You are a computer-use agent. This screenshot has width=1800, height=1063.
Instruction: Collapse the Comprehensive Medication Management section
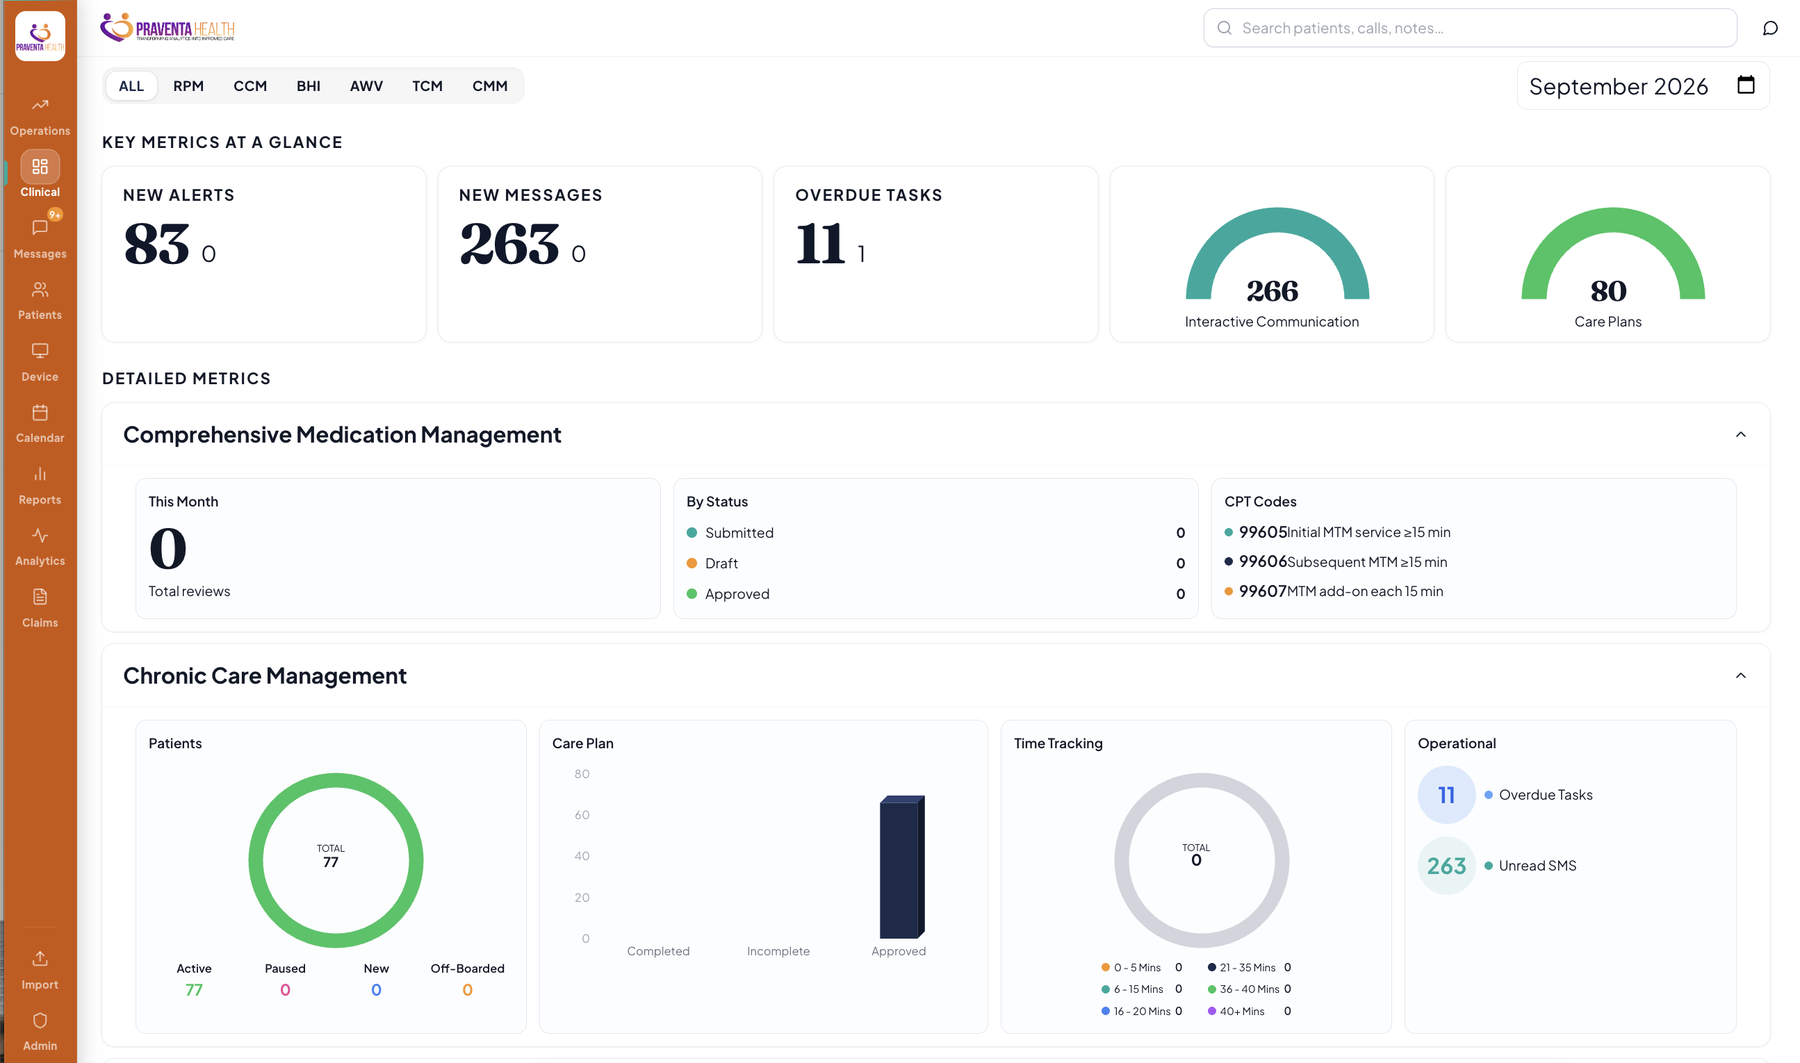[1740, 435]
